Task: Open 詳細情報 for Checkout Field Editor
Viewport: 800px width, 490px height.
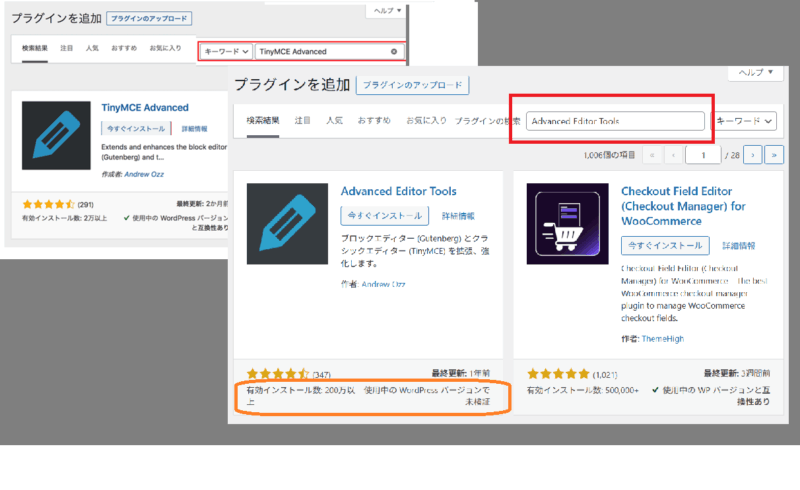Action: [739, 246]
